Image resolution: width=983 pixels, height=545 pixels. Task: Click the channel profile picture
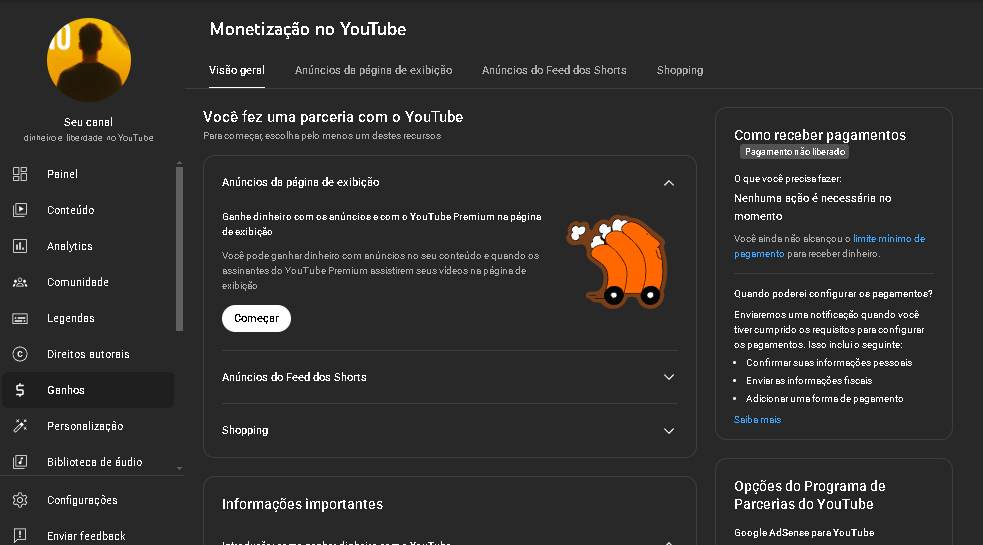click(x=89, y=59)
